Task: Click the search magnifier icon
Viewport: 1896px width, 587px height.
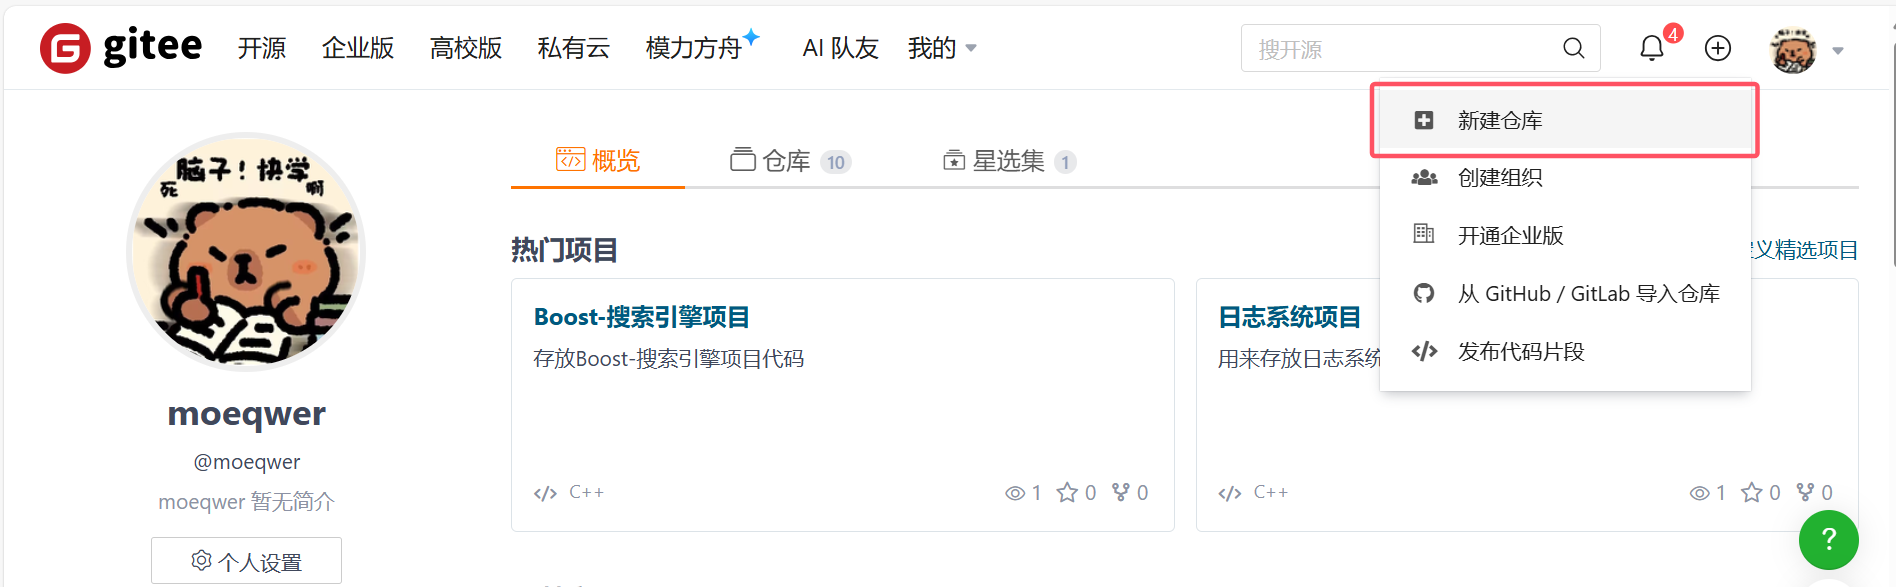Action: coord(1573,48)
